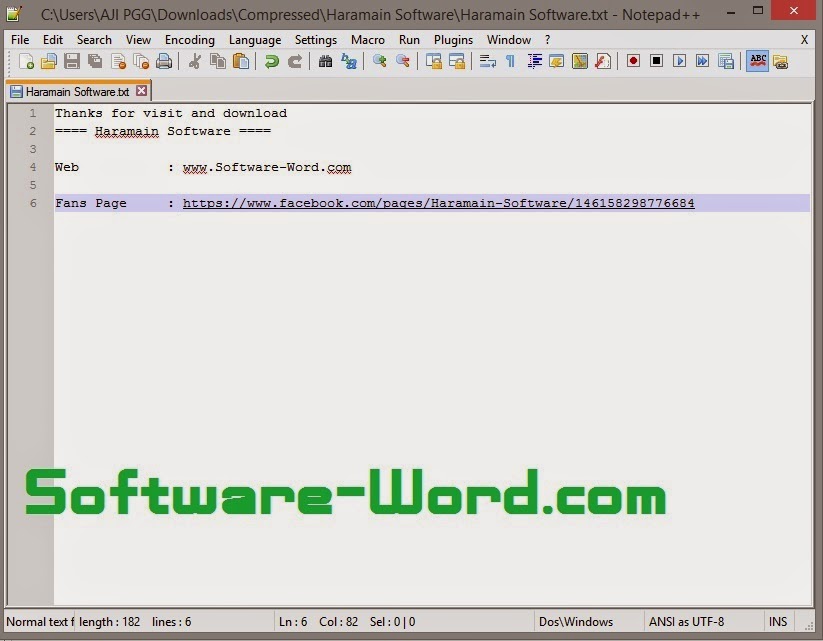Open the Search menu
Viewport: 823px width, 641px height.
(x=94, y=40)
